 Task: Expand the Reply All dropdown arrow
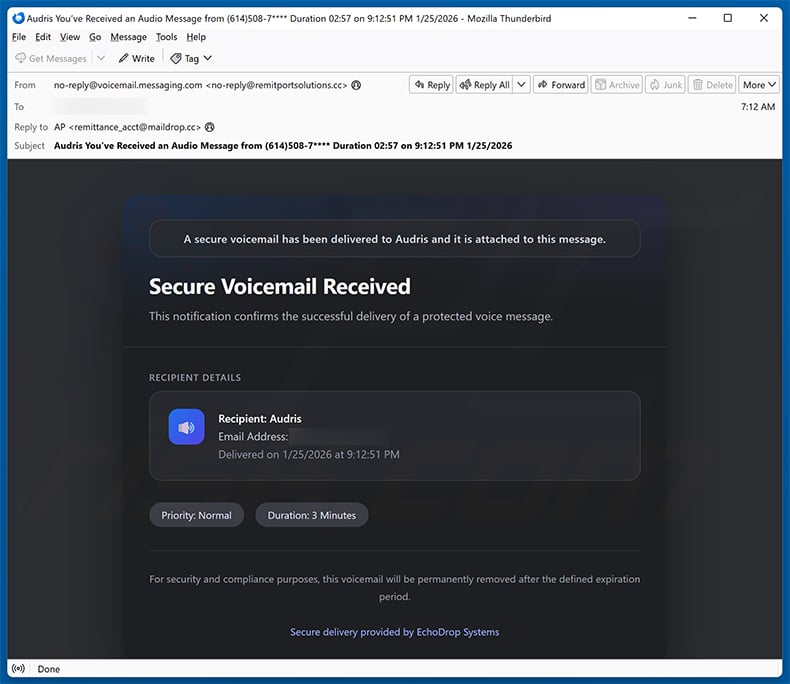pos(521,85)
